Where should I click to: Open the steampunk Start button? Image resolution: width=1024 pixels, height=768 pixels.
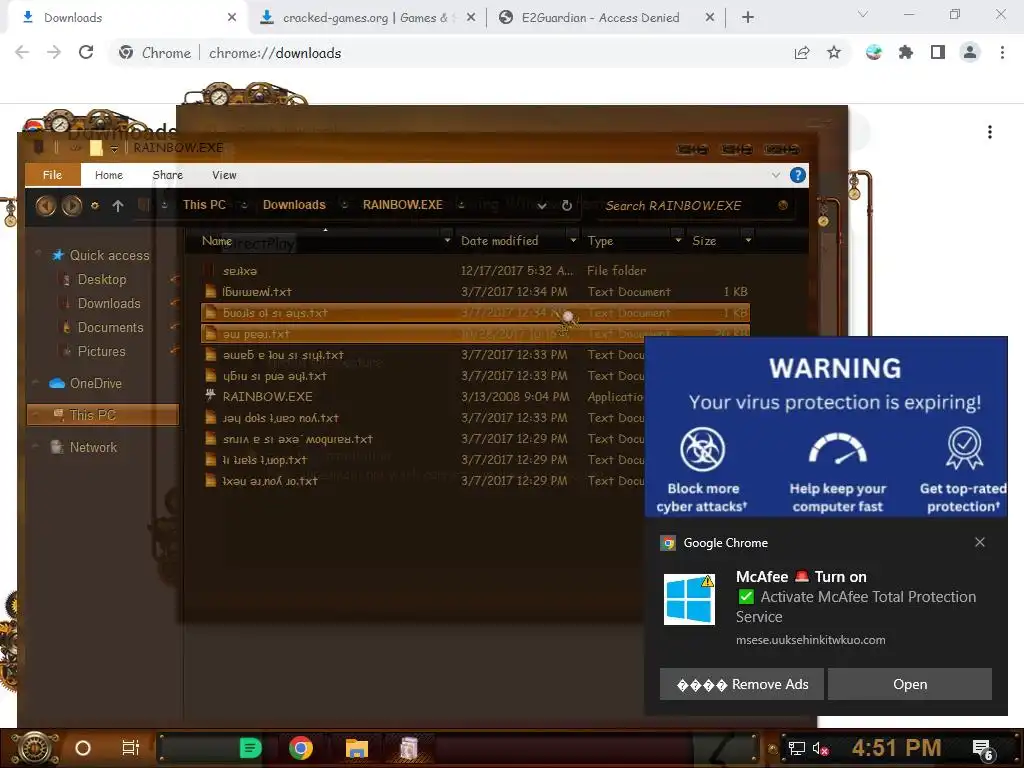(x=33, y=748)
